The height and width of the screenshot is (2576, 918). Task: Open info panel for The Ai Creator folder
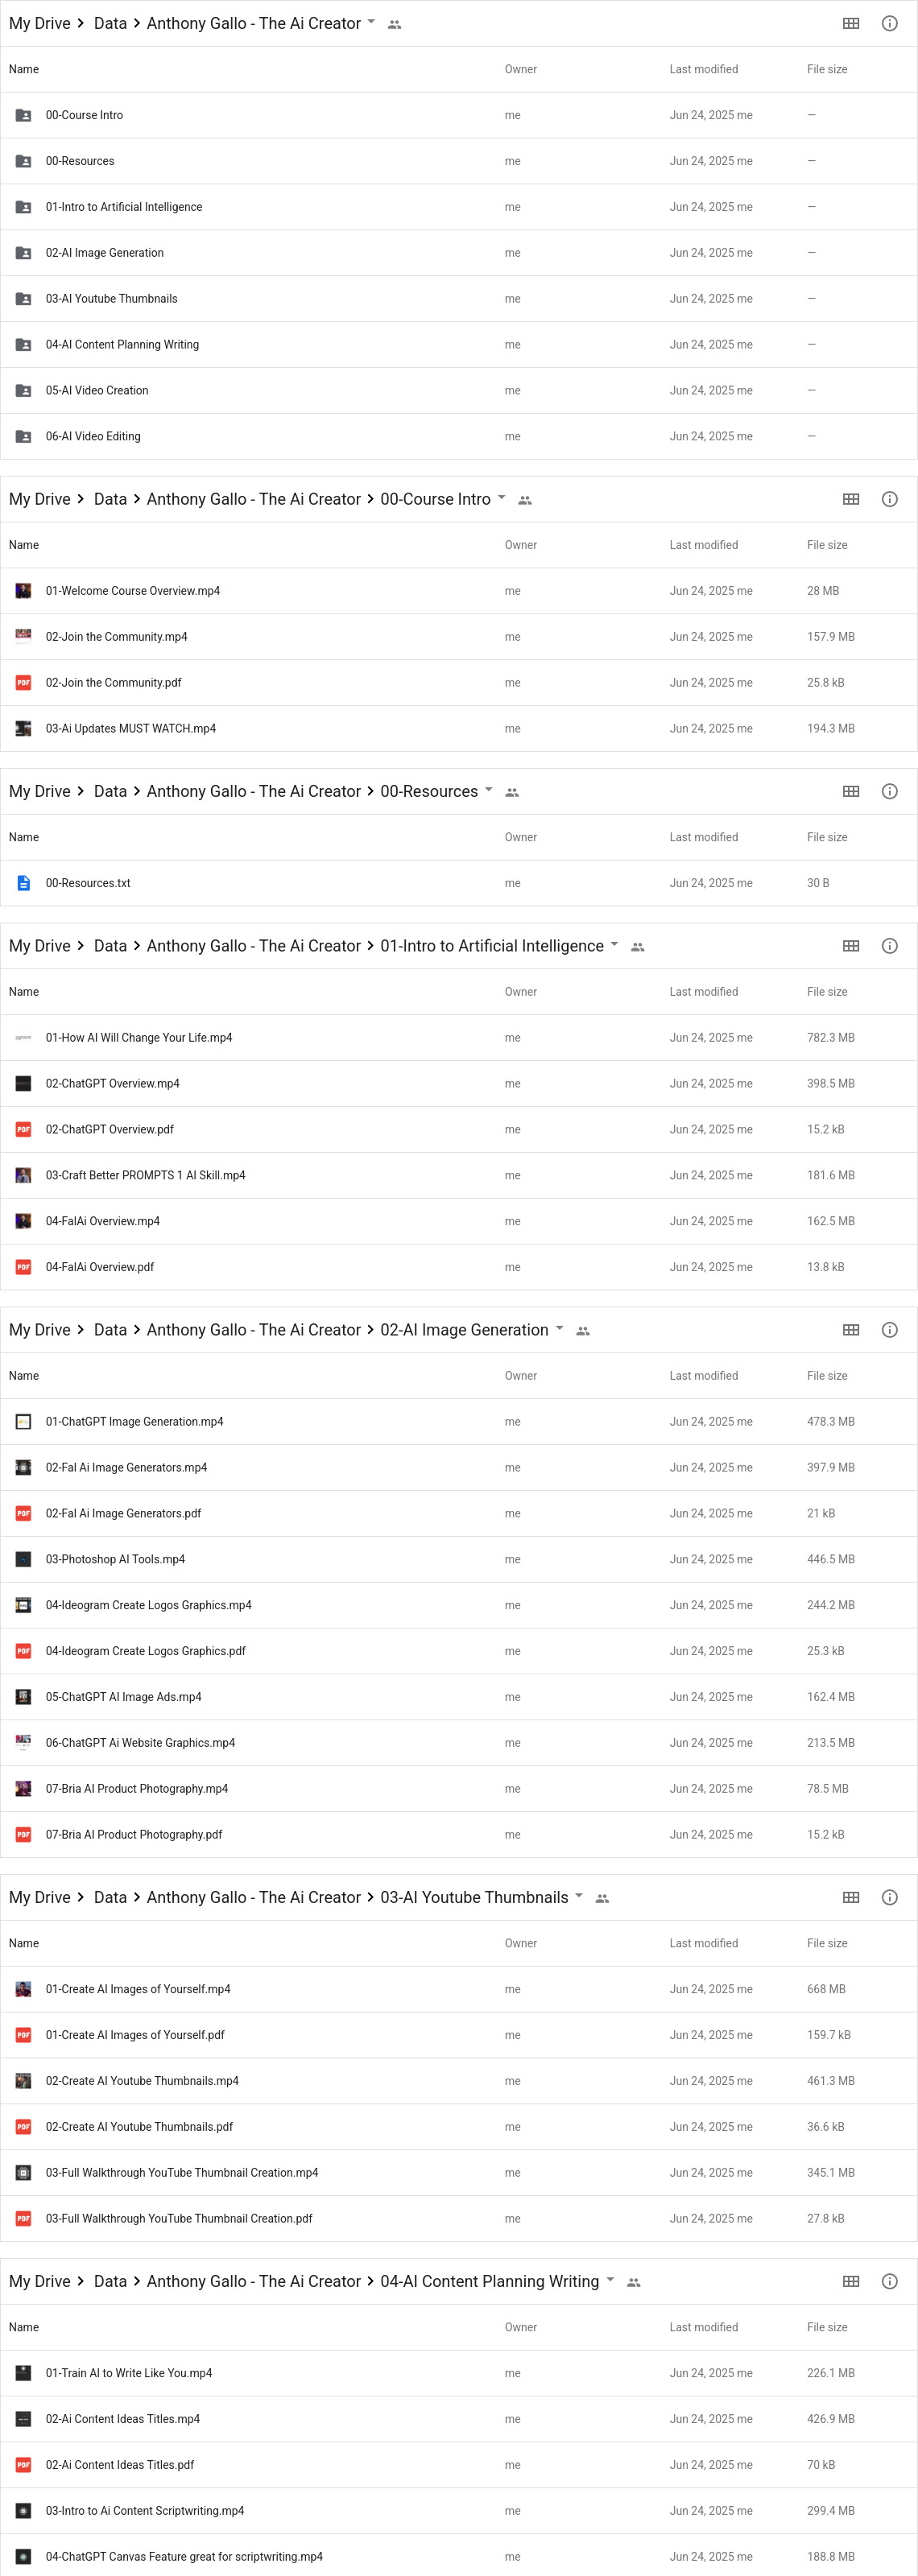[889, 23]
